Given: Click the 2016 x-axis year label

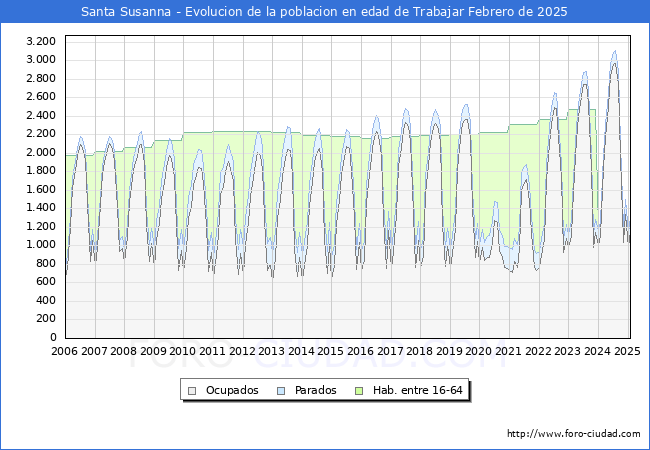Looking at the screenshot, I should [360, 351].
